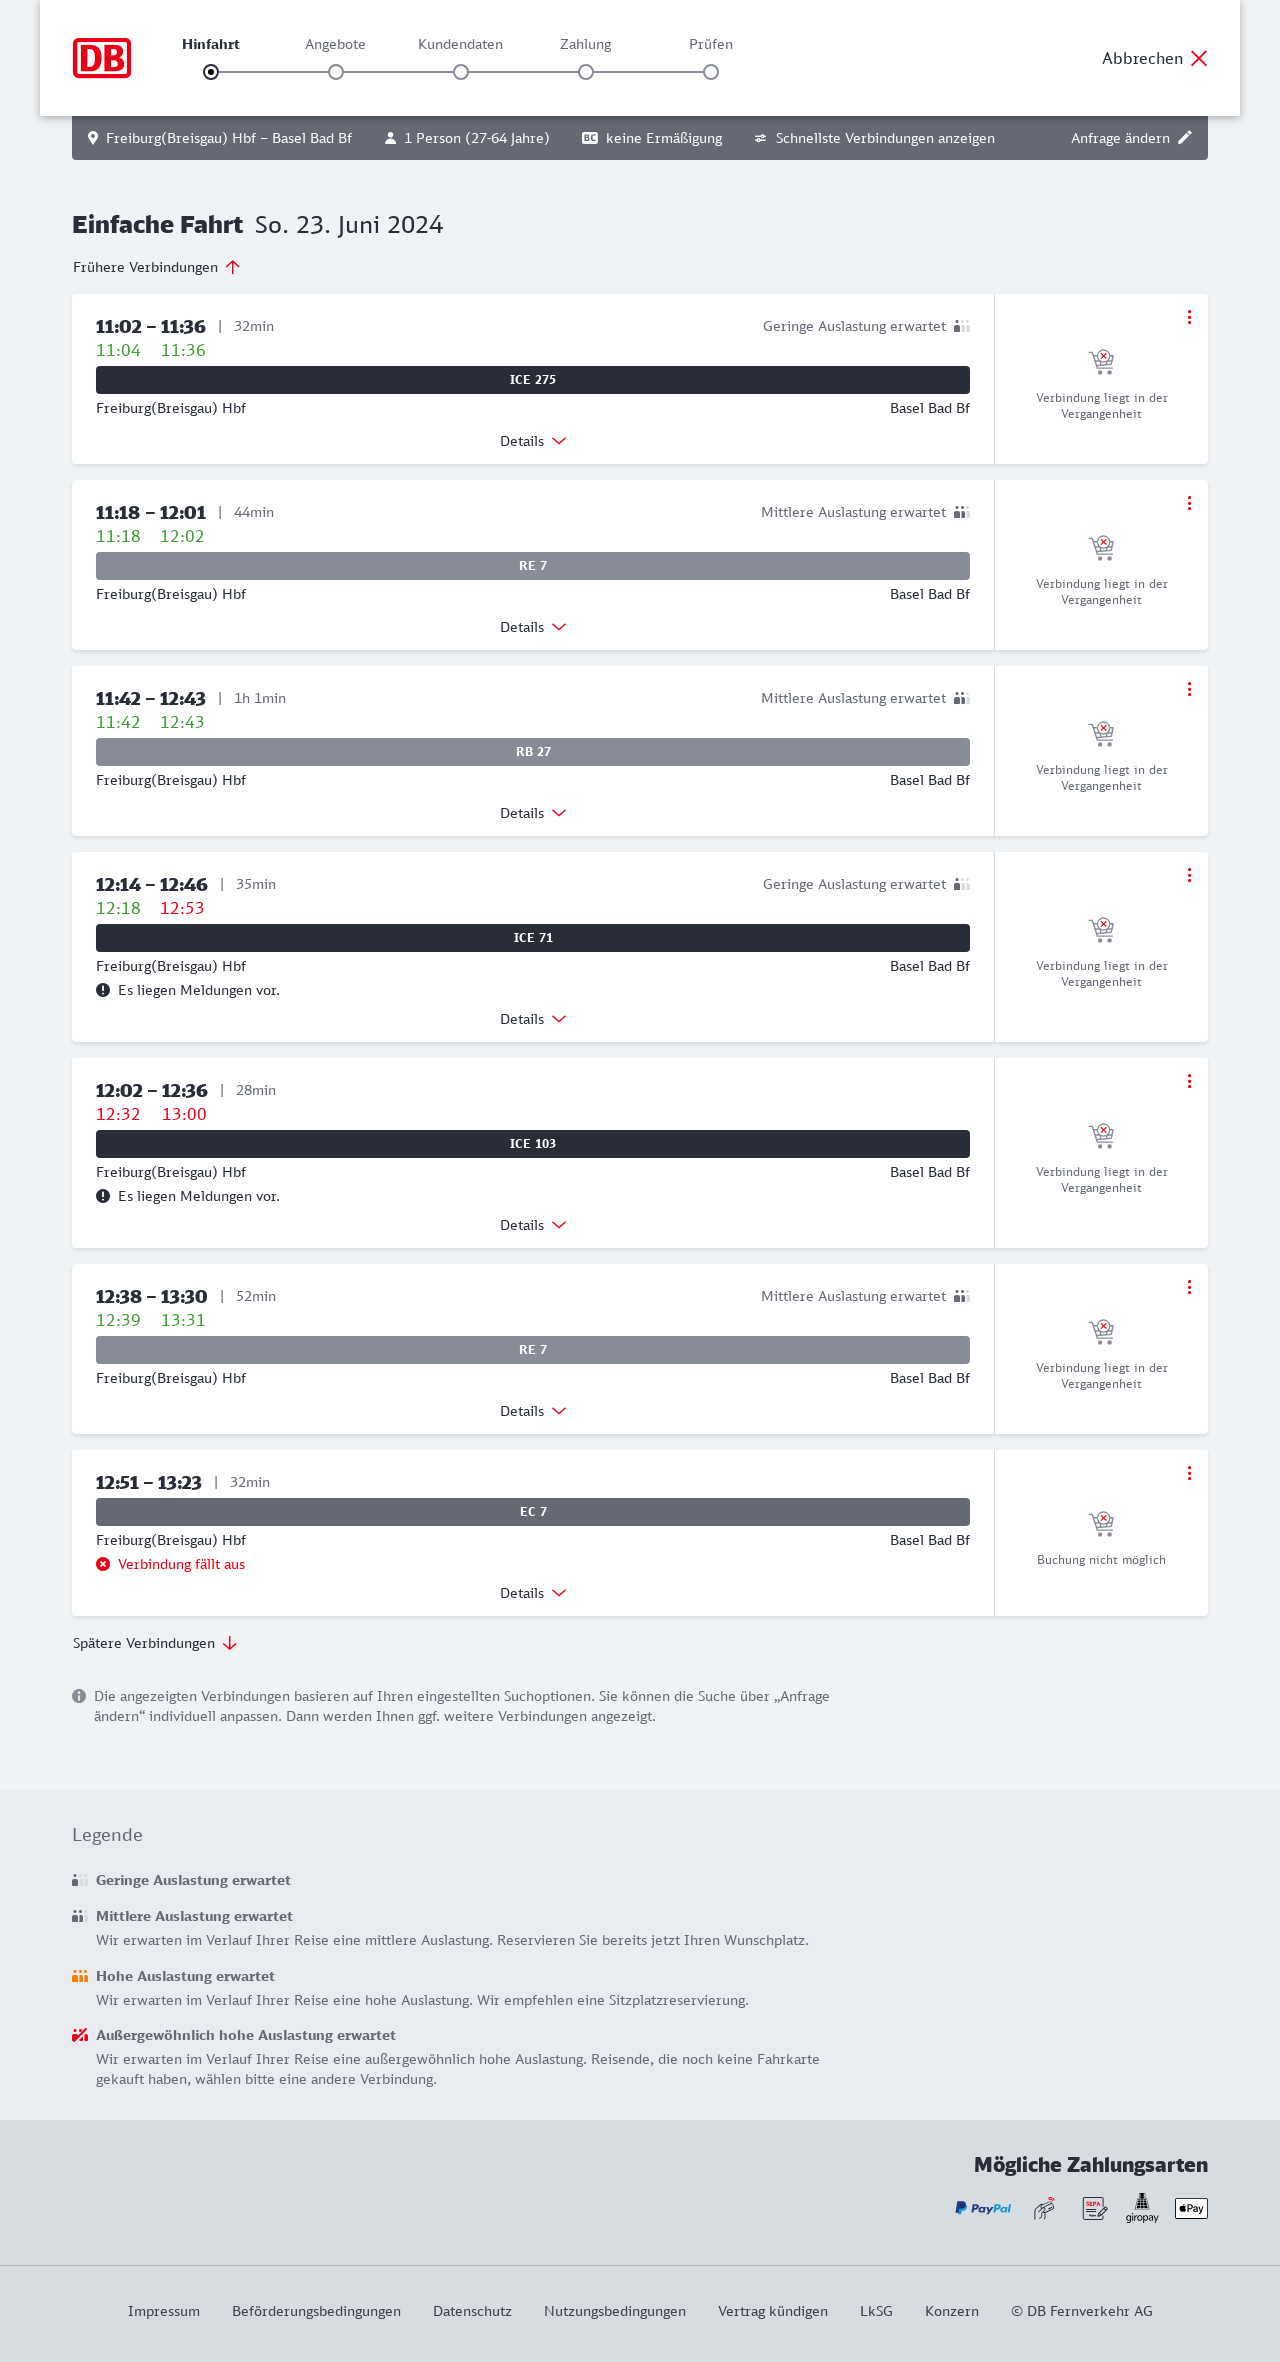Click the Kundendaten step label
The width and height of the screenshot is (1280, 2362).
coord(460,44)
